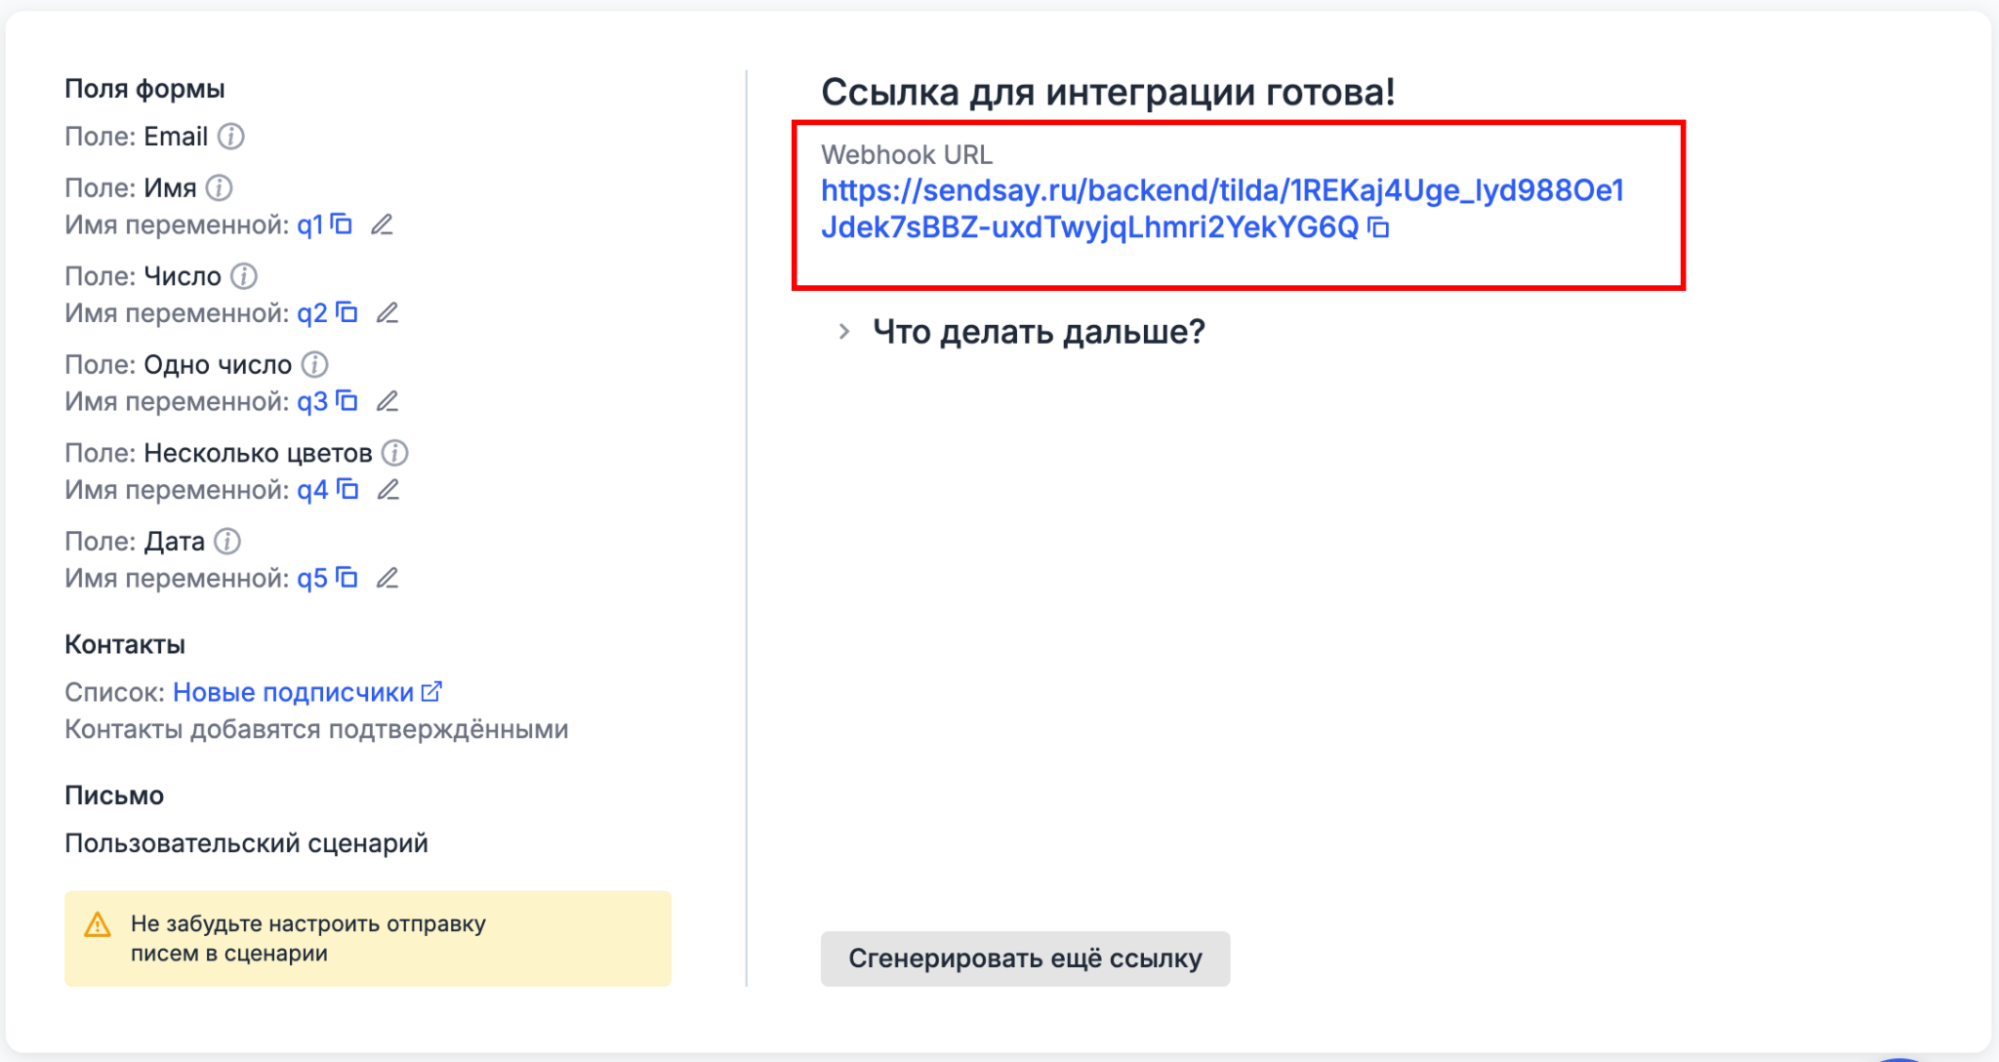Click the Поля формы heading
Viewport: 1999px width, 1062px height.
[145, 89]
